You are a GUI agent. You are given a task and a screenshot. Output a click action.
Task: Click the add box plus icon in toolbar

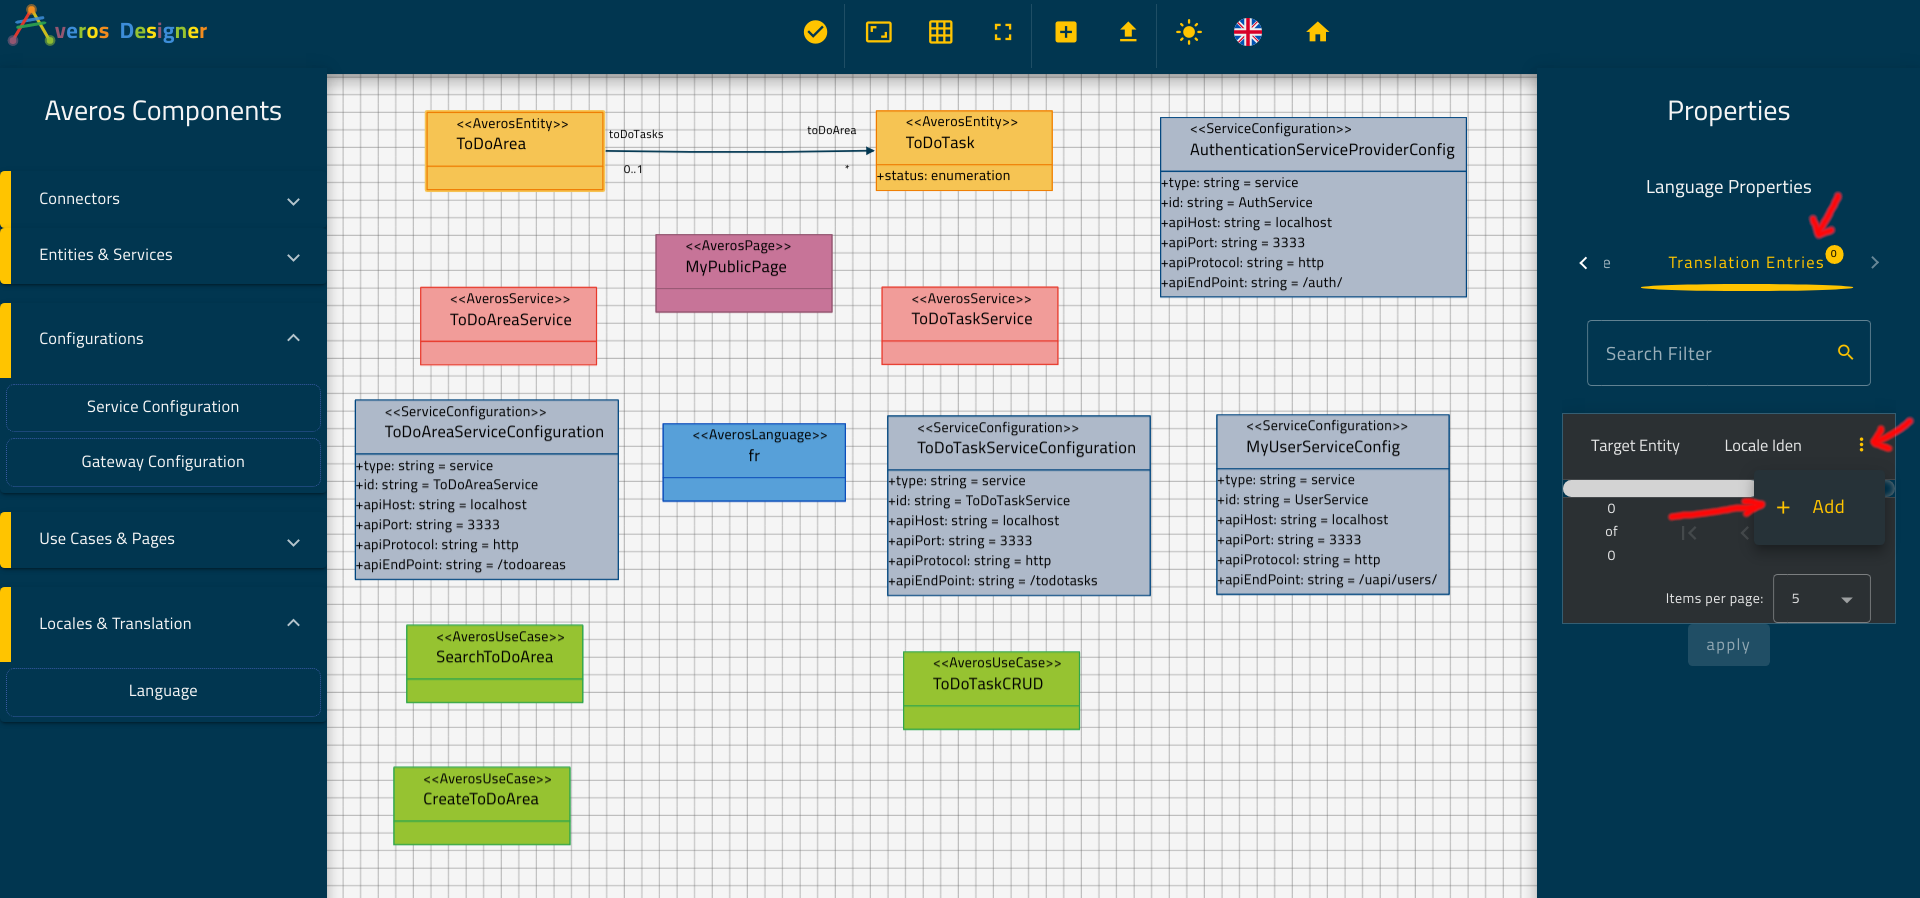point(1066,32)
